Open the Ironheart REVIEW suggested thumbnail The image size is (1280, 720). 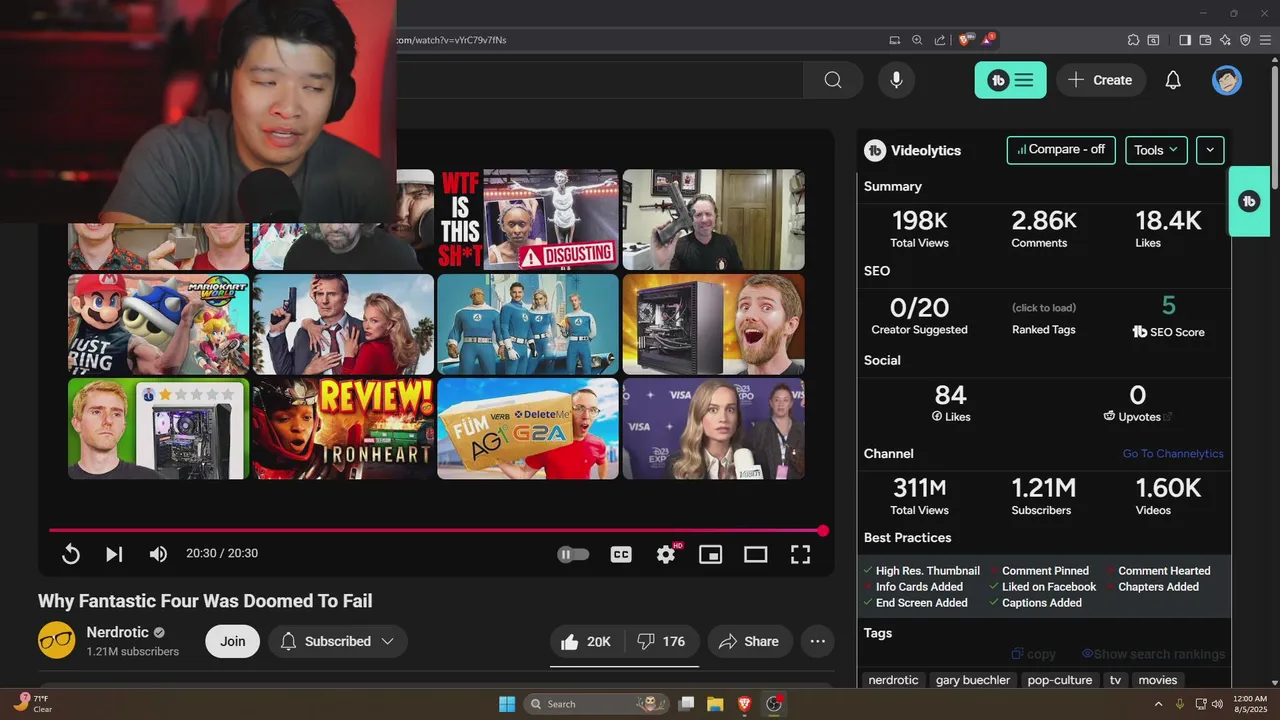click(x=343, y=428)
